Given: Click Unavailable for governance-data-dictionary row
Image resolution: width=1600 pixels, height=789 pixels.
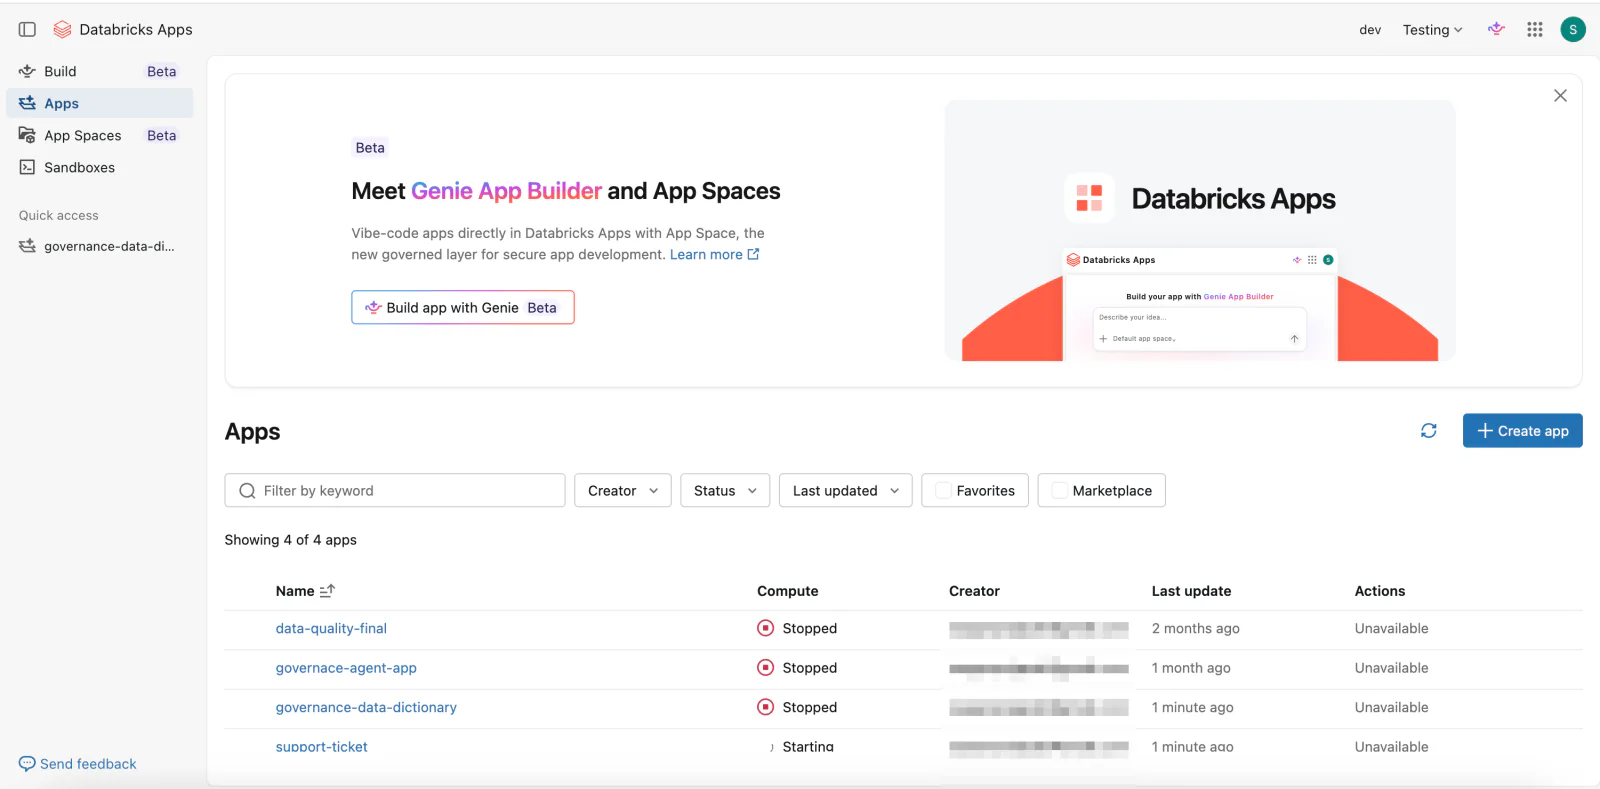Looking at the screenshot, I should [1392, 707].
